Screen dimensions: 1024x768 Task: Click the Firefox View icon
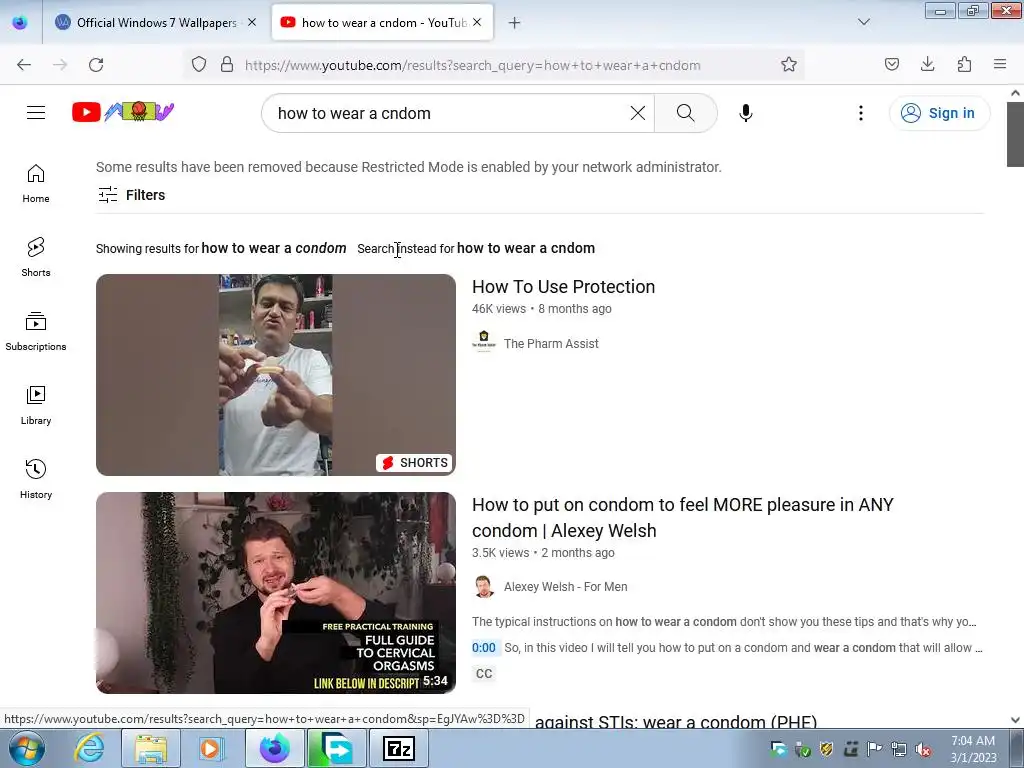[x=20, y=23]
